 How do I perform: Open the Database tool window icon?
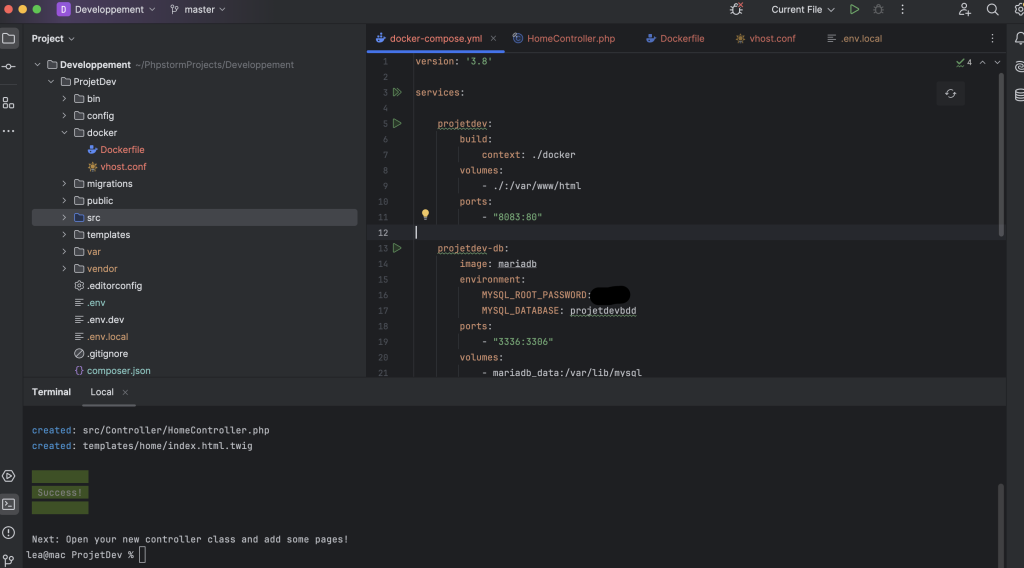[1019, 95]
